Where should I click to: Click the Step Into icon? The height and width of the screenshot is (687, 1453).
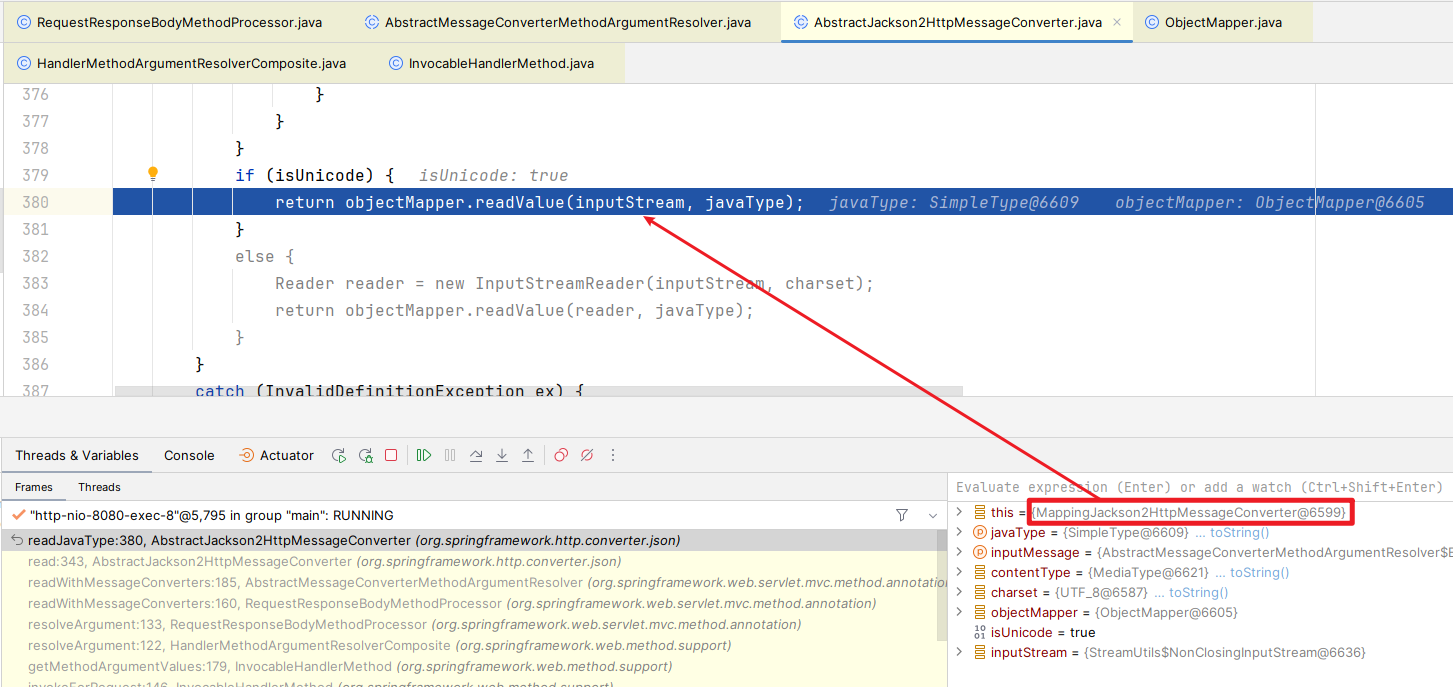(x=502, y=455)
